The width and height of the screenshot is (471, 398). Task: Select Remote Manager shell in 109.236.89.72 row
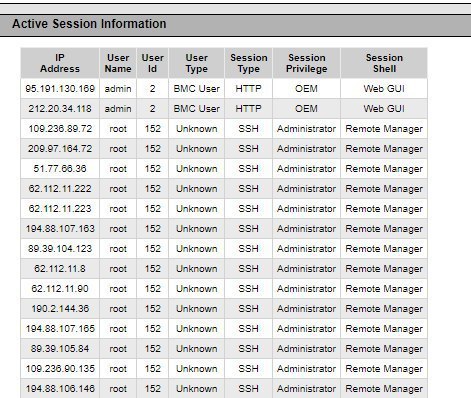(x=384, y=129)
